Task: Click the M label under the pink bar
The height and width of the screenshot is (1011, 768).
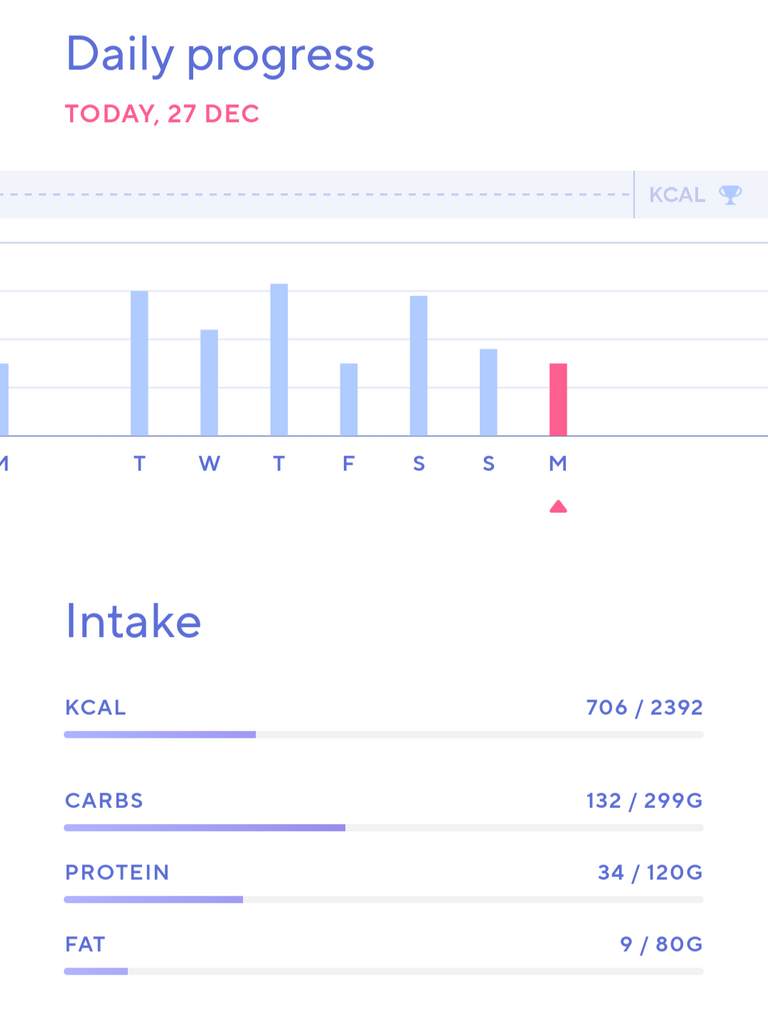Action: [x=558, y=464]
